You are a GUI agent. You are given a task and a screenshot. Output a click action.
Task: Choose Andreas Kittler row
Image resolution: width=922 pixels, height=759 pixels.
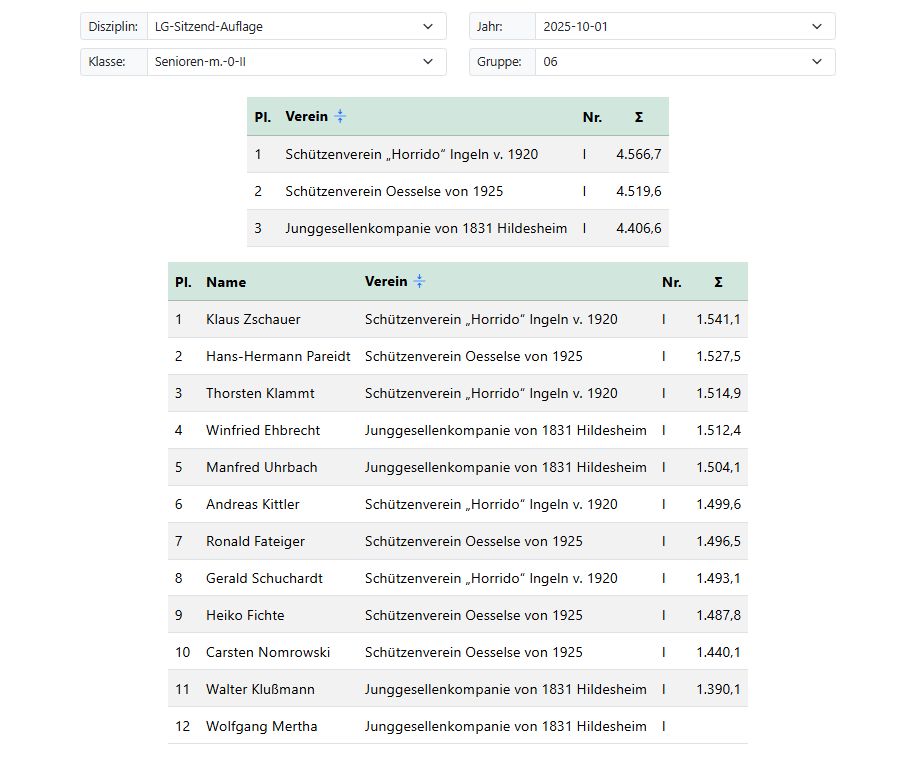click(x=253, y=505)
